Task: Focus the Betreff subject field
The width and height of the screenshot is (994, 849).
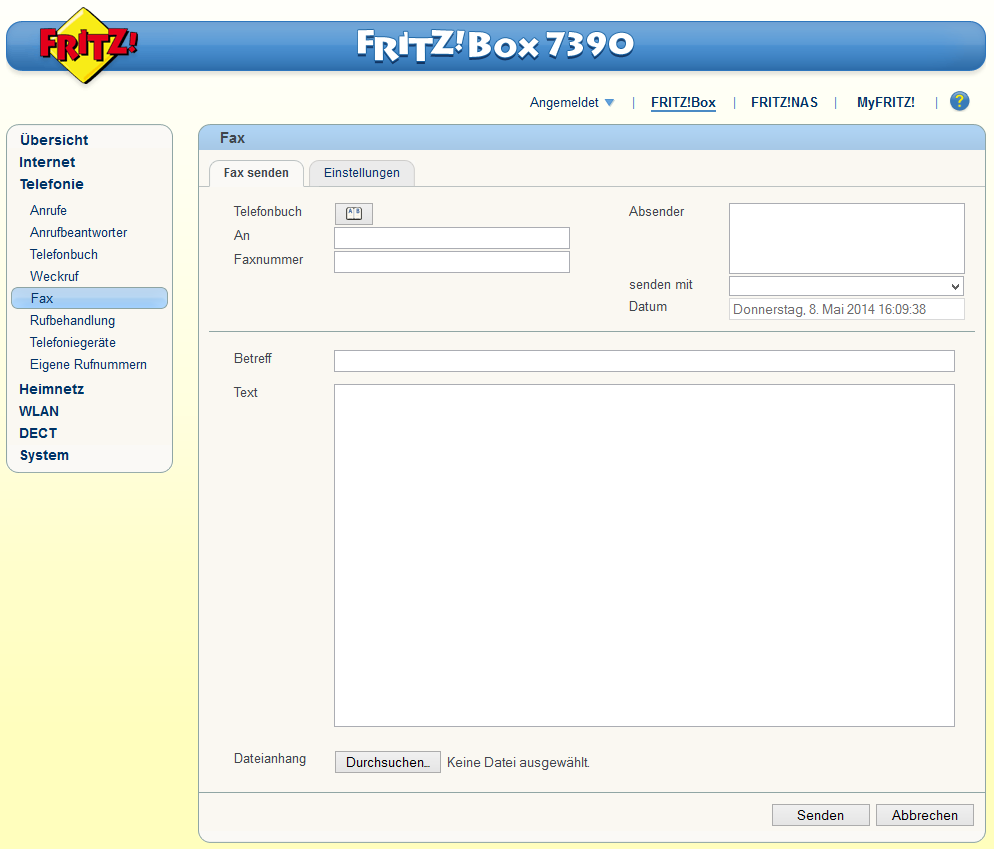Action: pyautogui.click(x=644, y=361)
